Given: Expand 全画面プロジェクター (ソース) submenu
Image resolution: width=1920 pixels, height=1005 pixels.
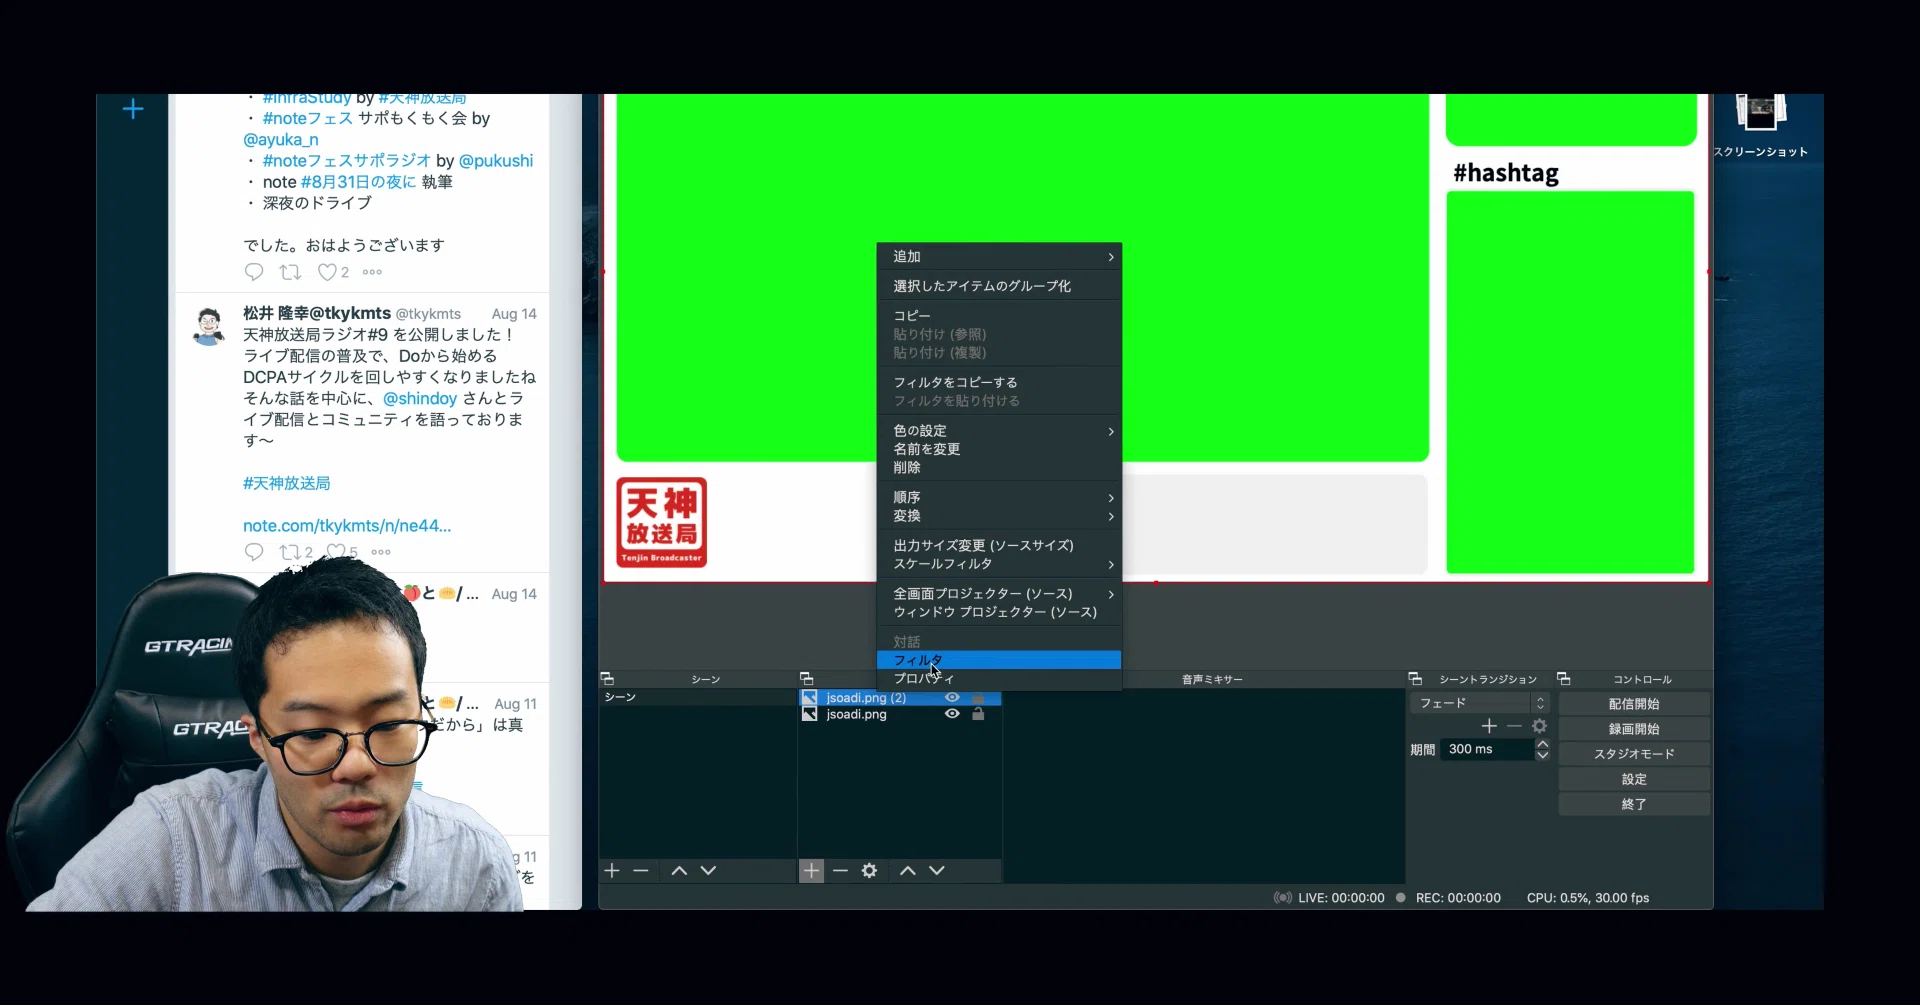Looking at the screenshot, I should [x=999, y=594].
